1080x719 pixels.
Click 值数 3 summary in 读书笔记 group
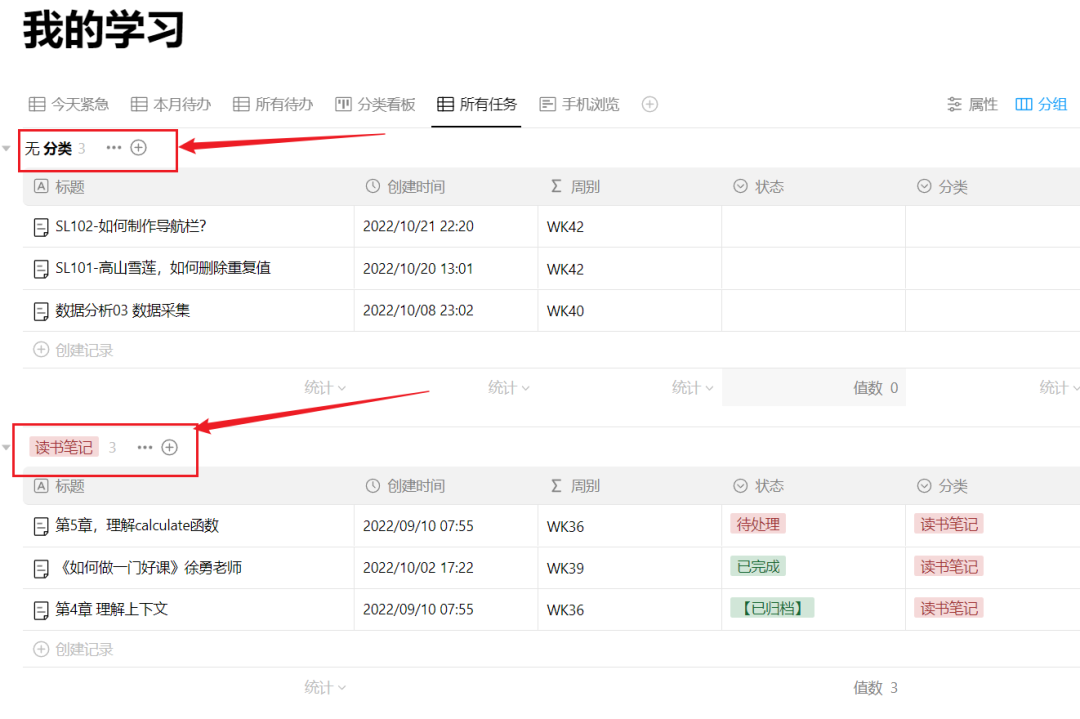[x=875, y=687]
